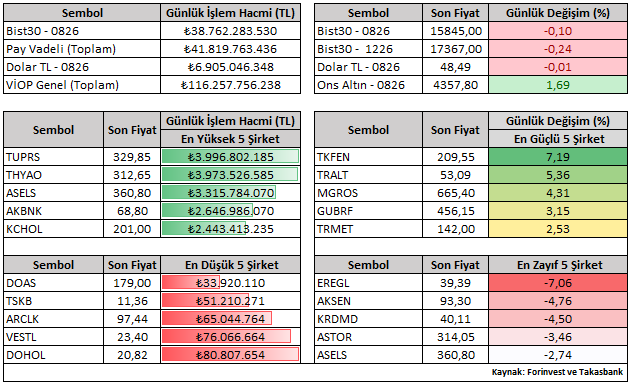Select the 'En Güçlü 5 Şirket' header

[558, 139]
